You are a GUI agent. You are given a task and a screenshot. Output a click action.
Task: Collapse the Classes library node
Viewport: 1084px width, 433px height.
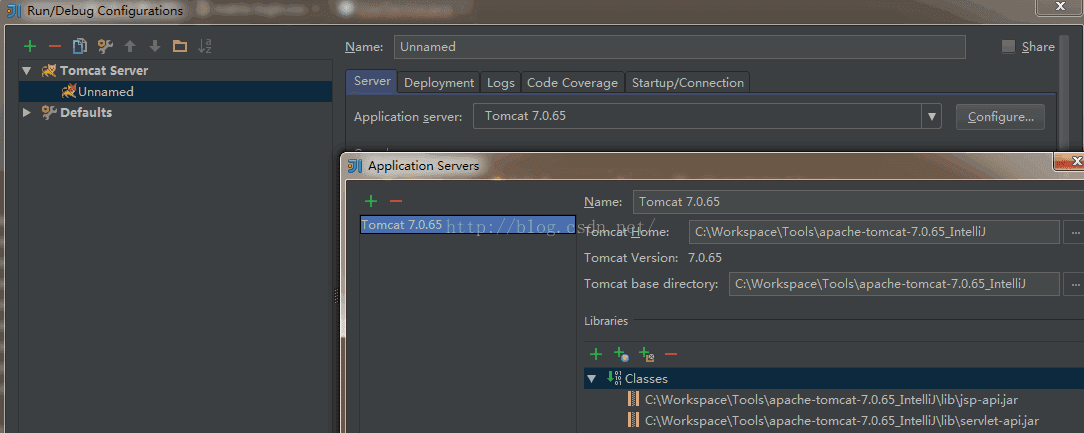pos(592,379)
